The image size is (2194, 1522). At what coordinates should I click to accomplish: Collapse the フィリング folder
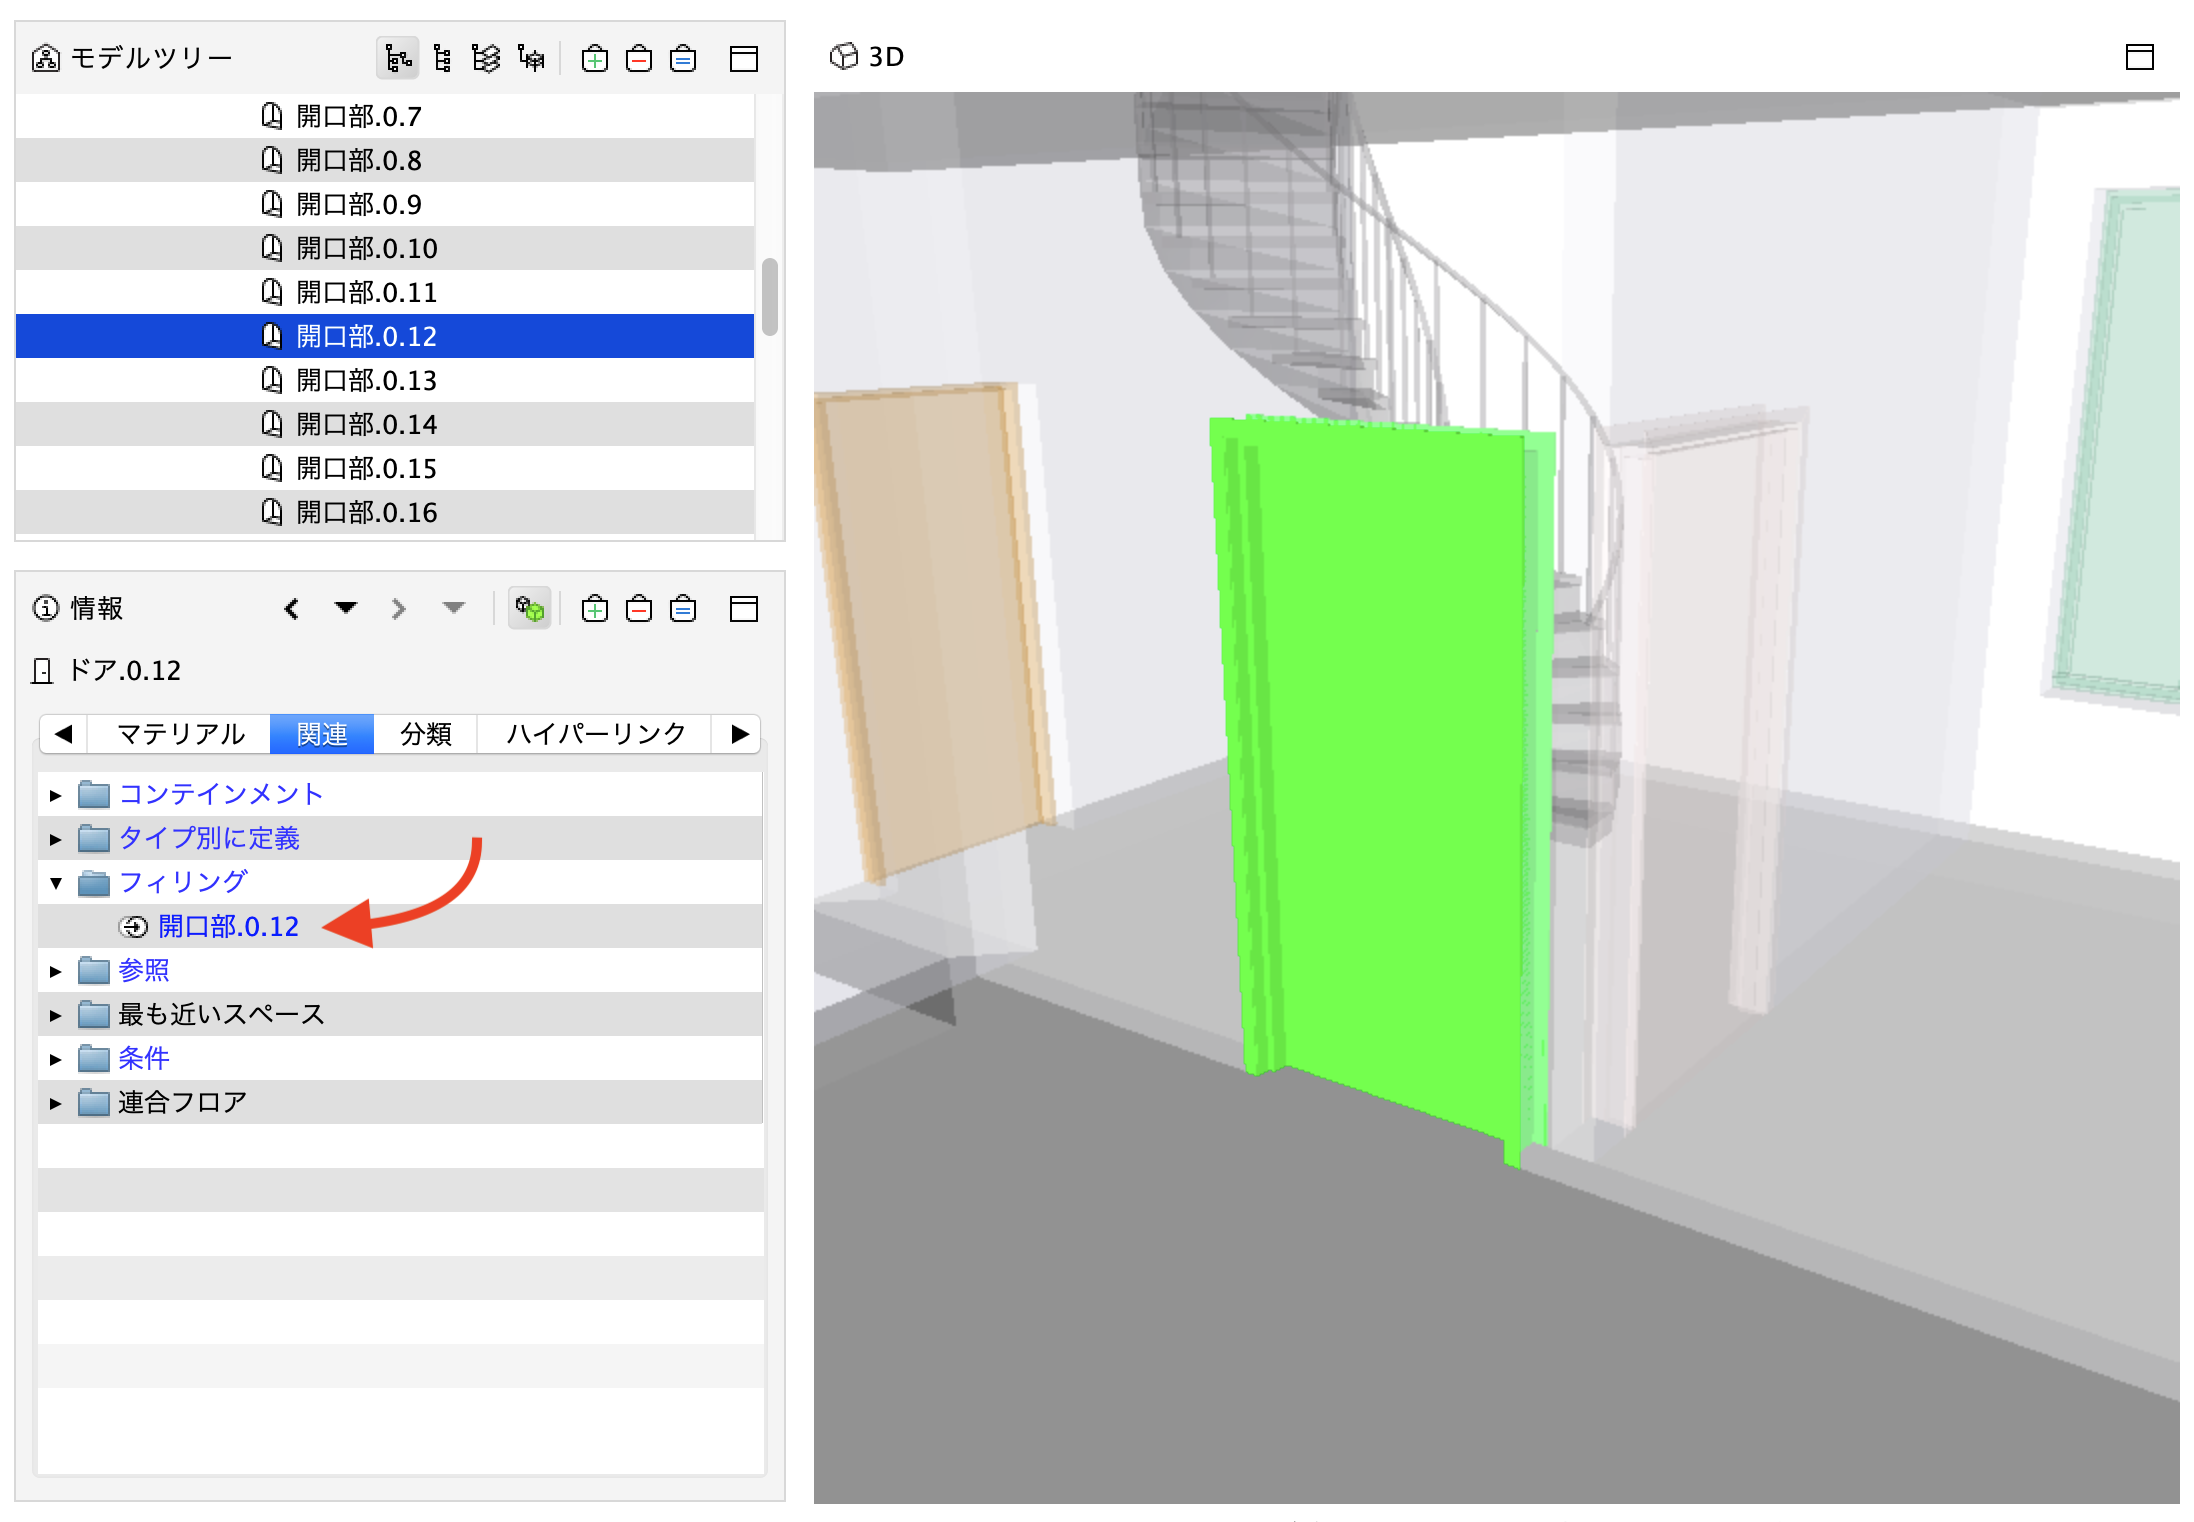tap(56, 883)
